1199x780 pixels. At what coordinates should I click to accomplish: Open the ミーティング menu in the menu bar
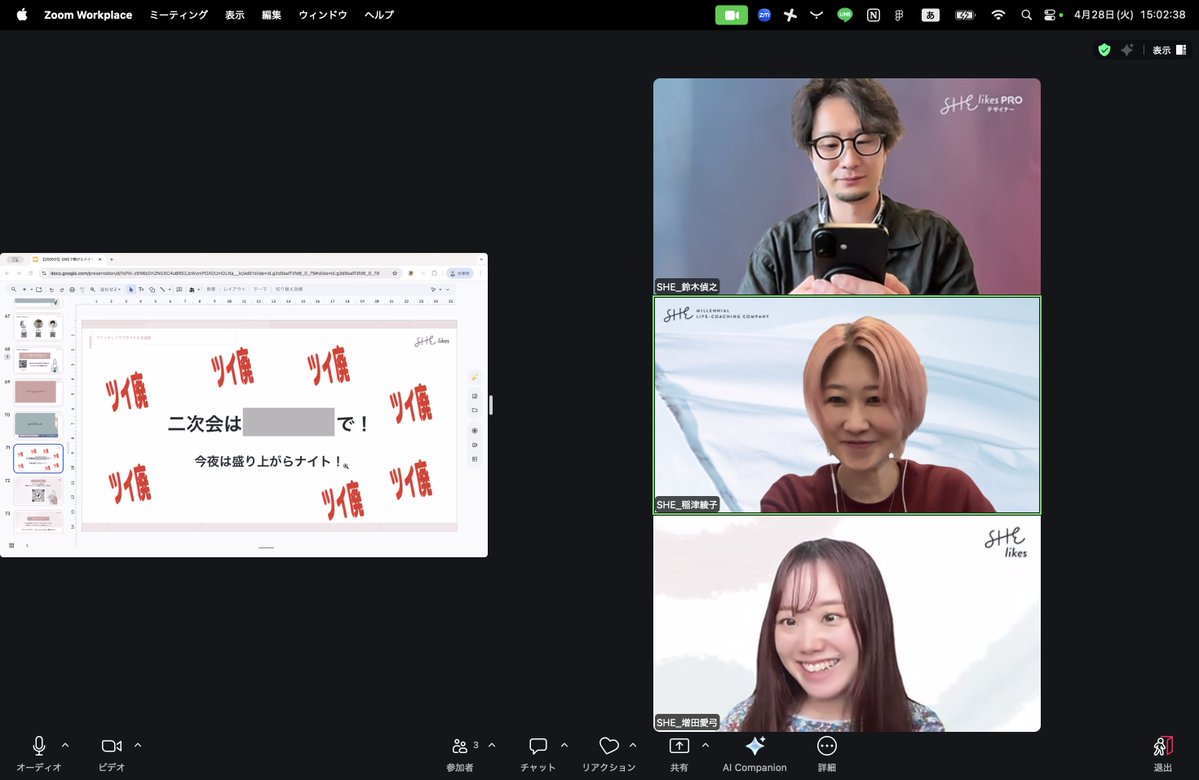[178, 15]
